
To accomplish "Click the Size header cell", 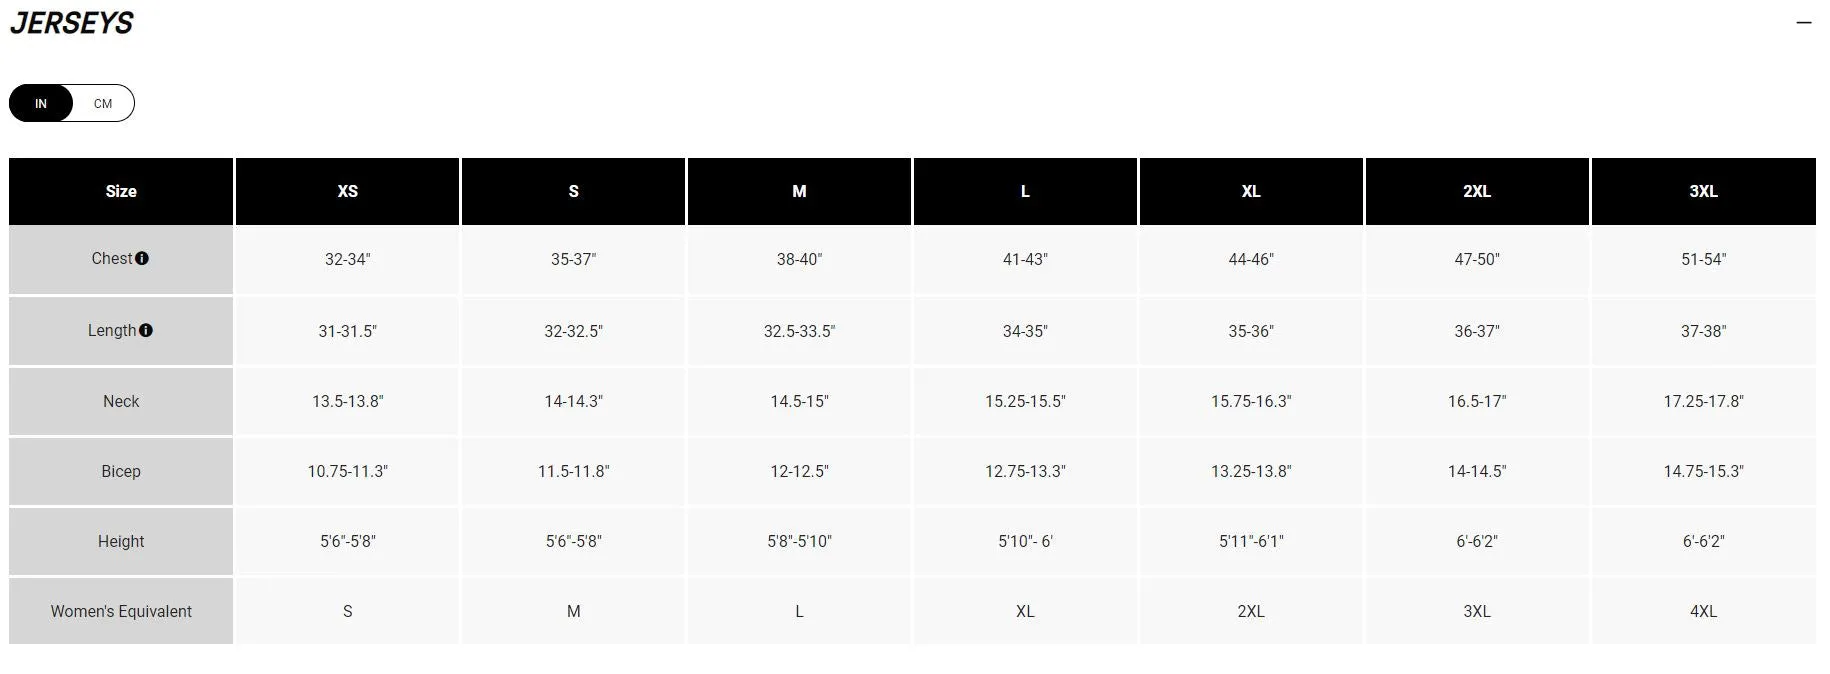I will 121,191.
